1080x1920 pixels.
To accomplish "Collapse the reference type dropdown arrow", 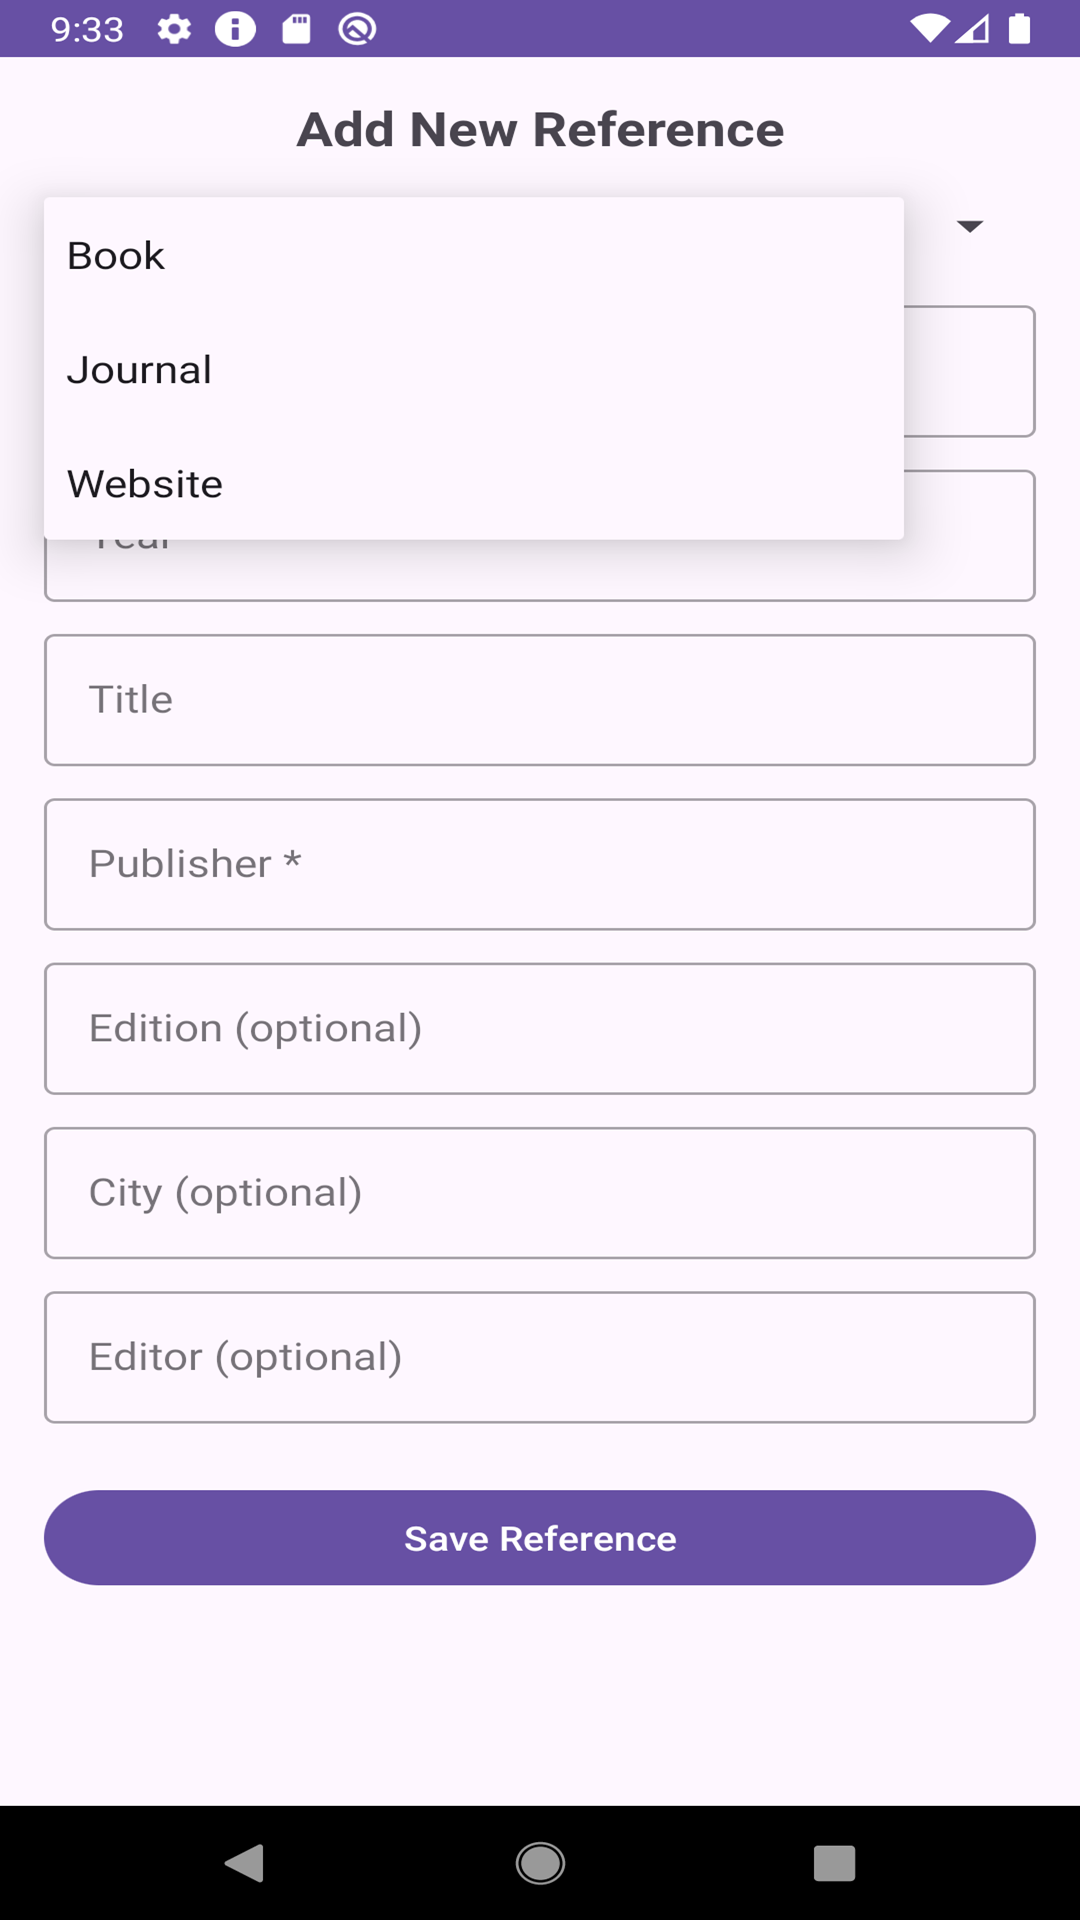I will pos(969,226).
